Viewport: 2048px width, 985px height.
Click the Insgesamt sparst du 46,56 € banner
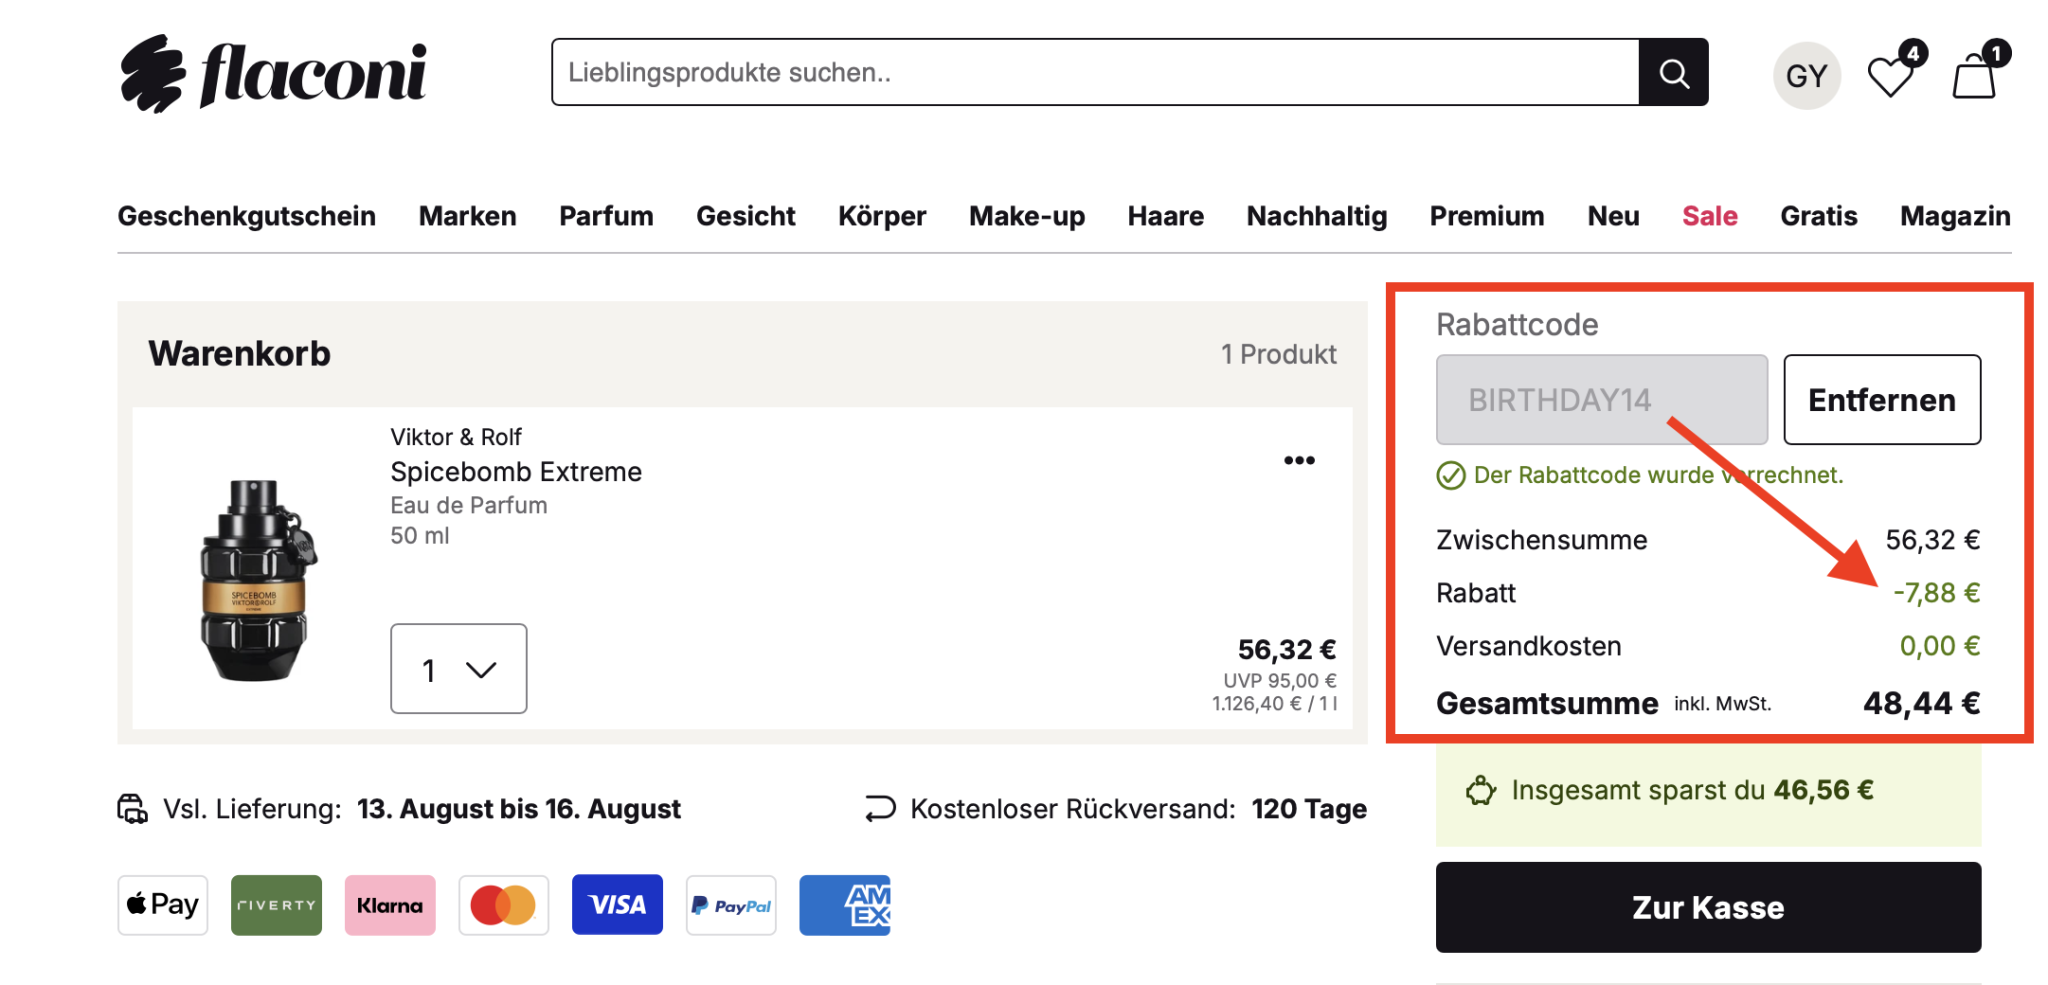coord(1708,795)
